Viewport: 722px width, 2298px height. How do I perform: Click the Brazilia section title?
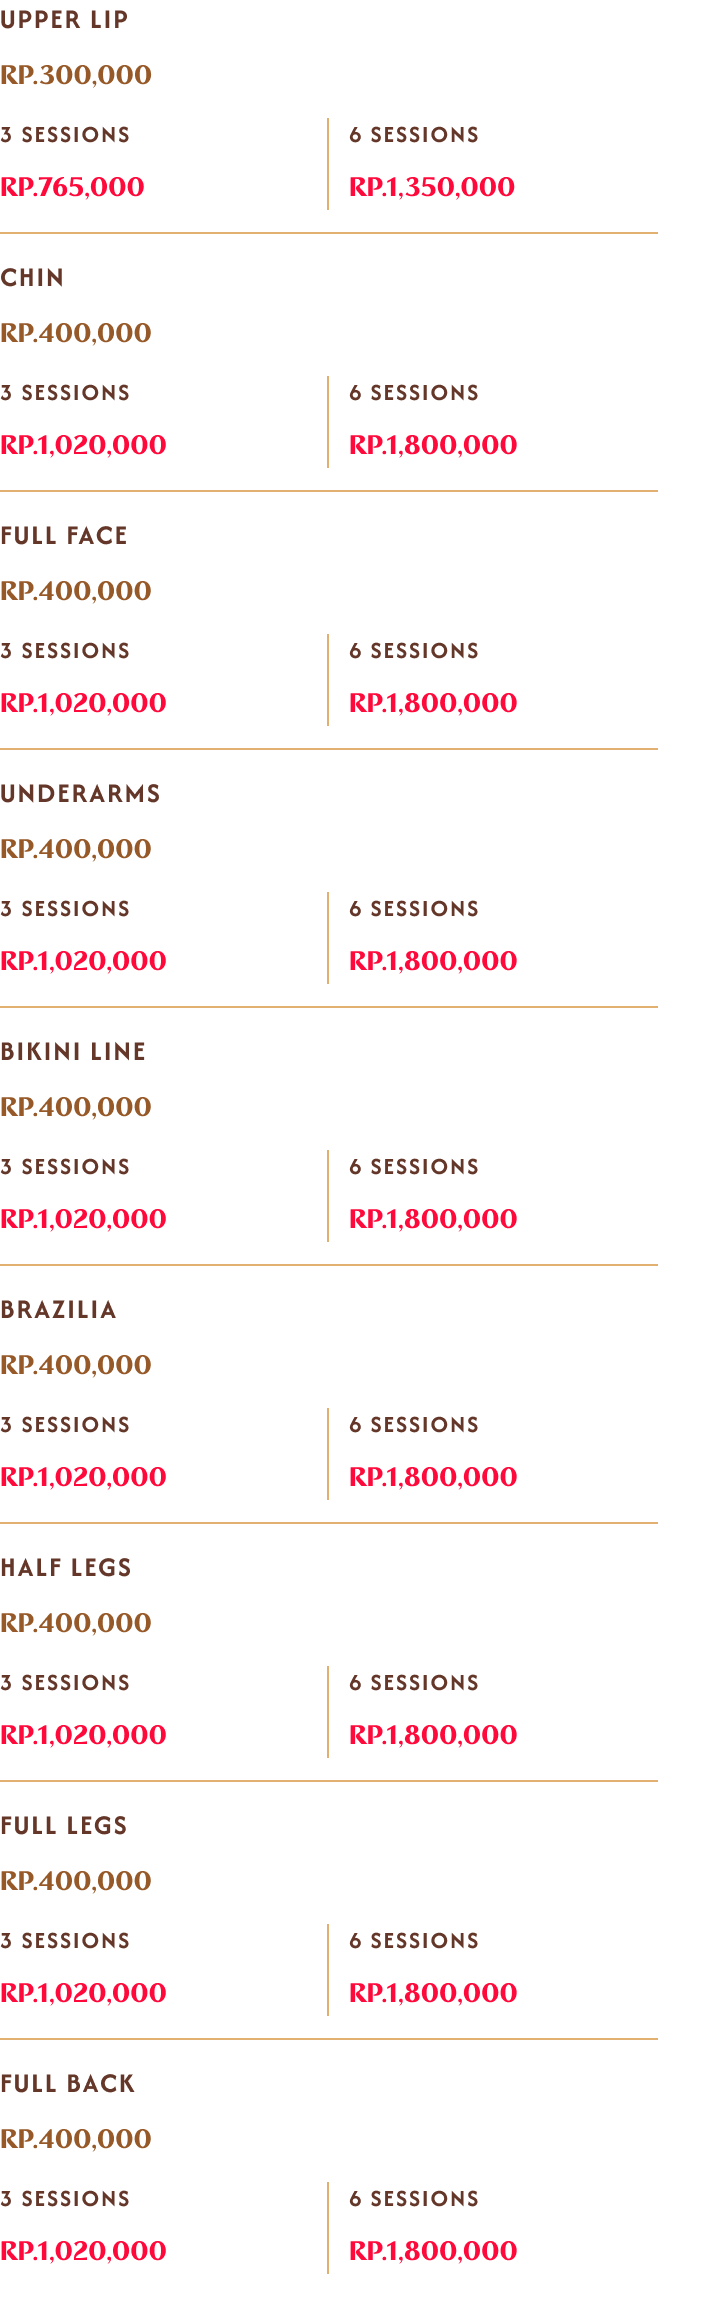click(58, 1310)
